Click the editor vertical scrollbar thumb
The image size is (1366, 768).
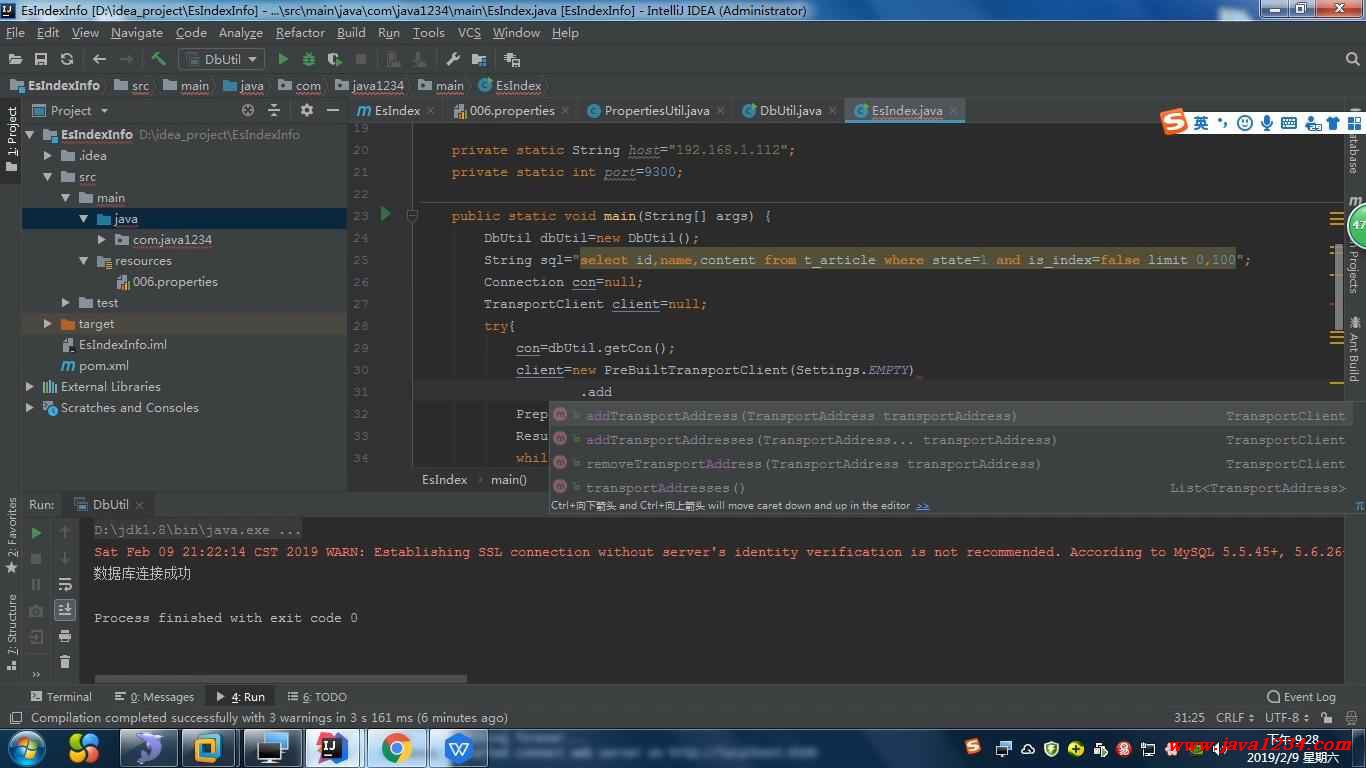(1340, 286)
